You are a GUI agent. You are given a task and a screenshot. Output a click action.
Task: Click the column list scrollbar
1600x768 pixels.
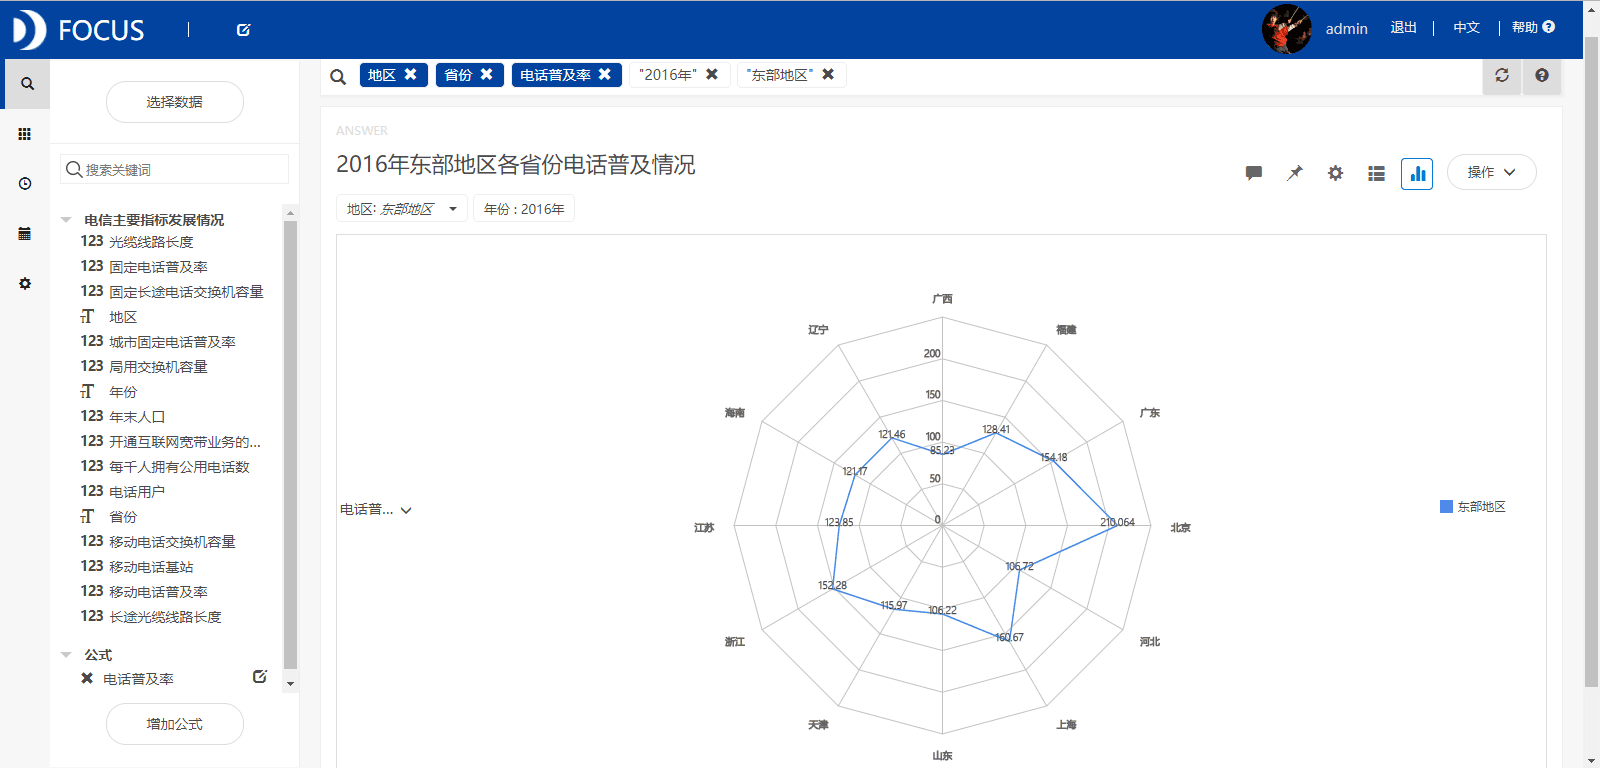(x=290, y=445)
